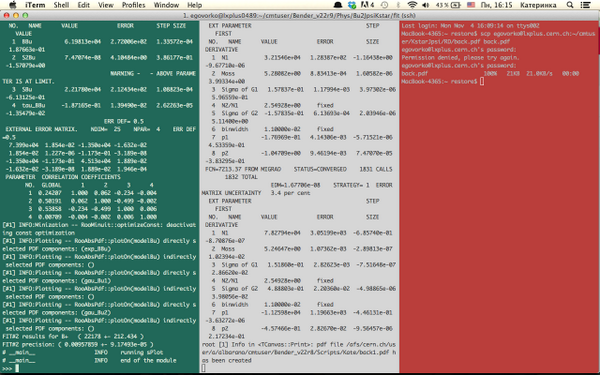The height and width of the screenshot is (375, 600).
Task: Open the Notification Center list icon
Action: coord(585,5)
